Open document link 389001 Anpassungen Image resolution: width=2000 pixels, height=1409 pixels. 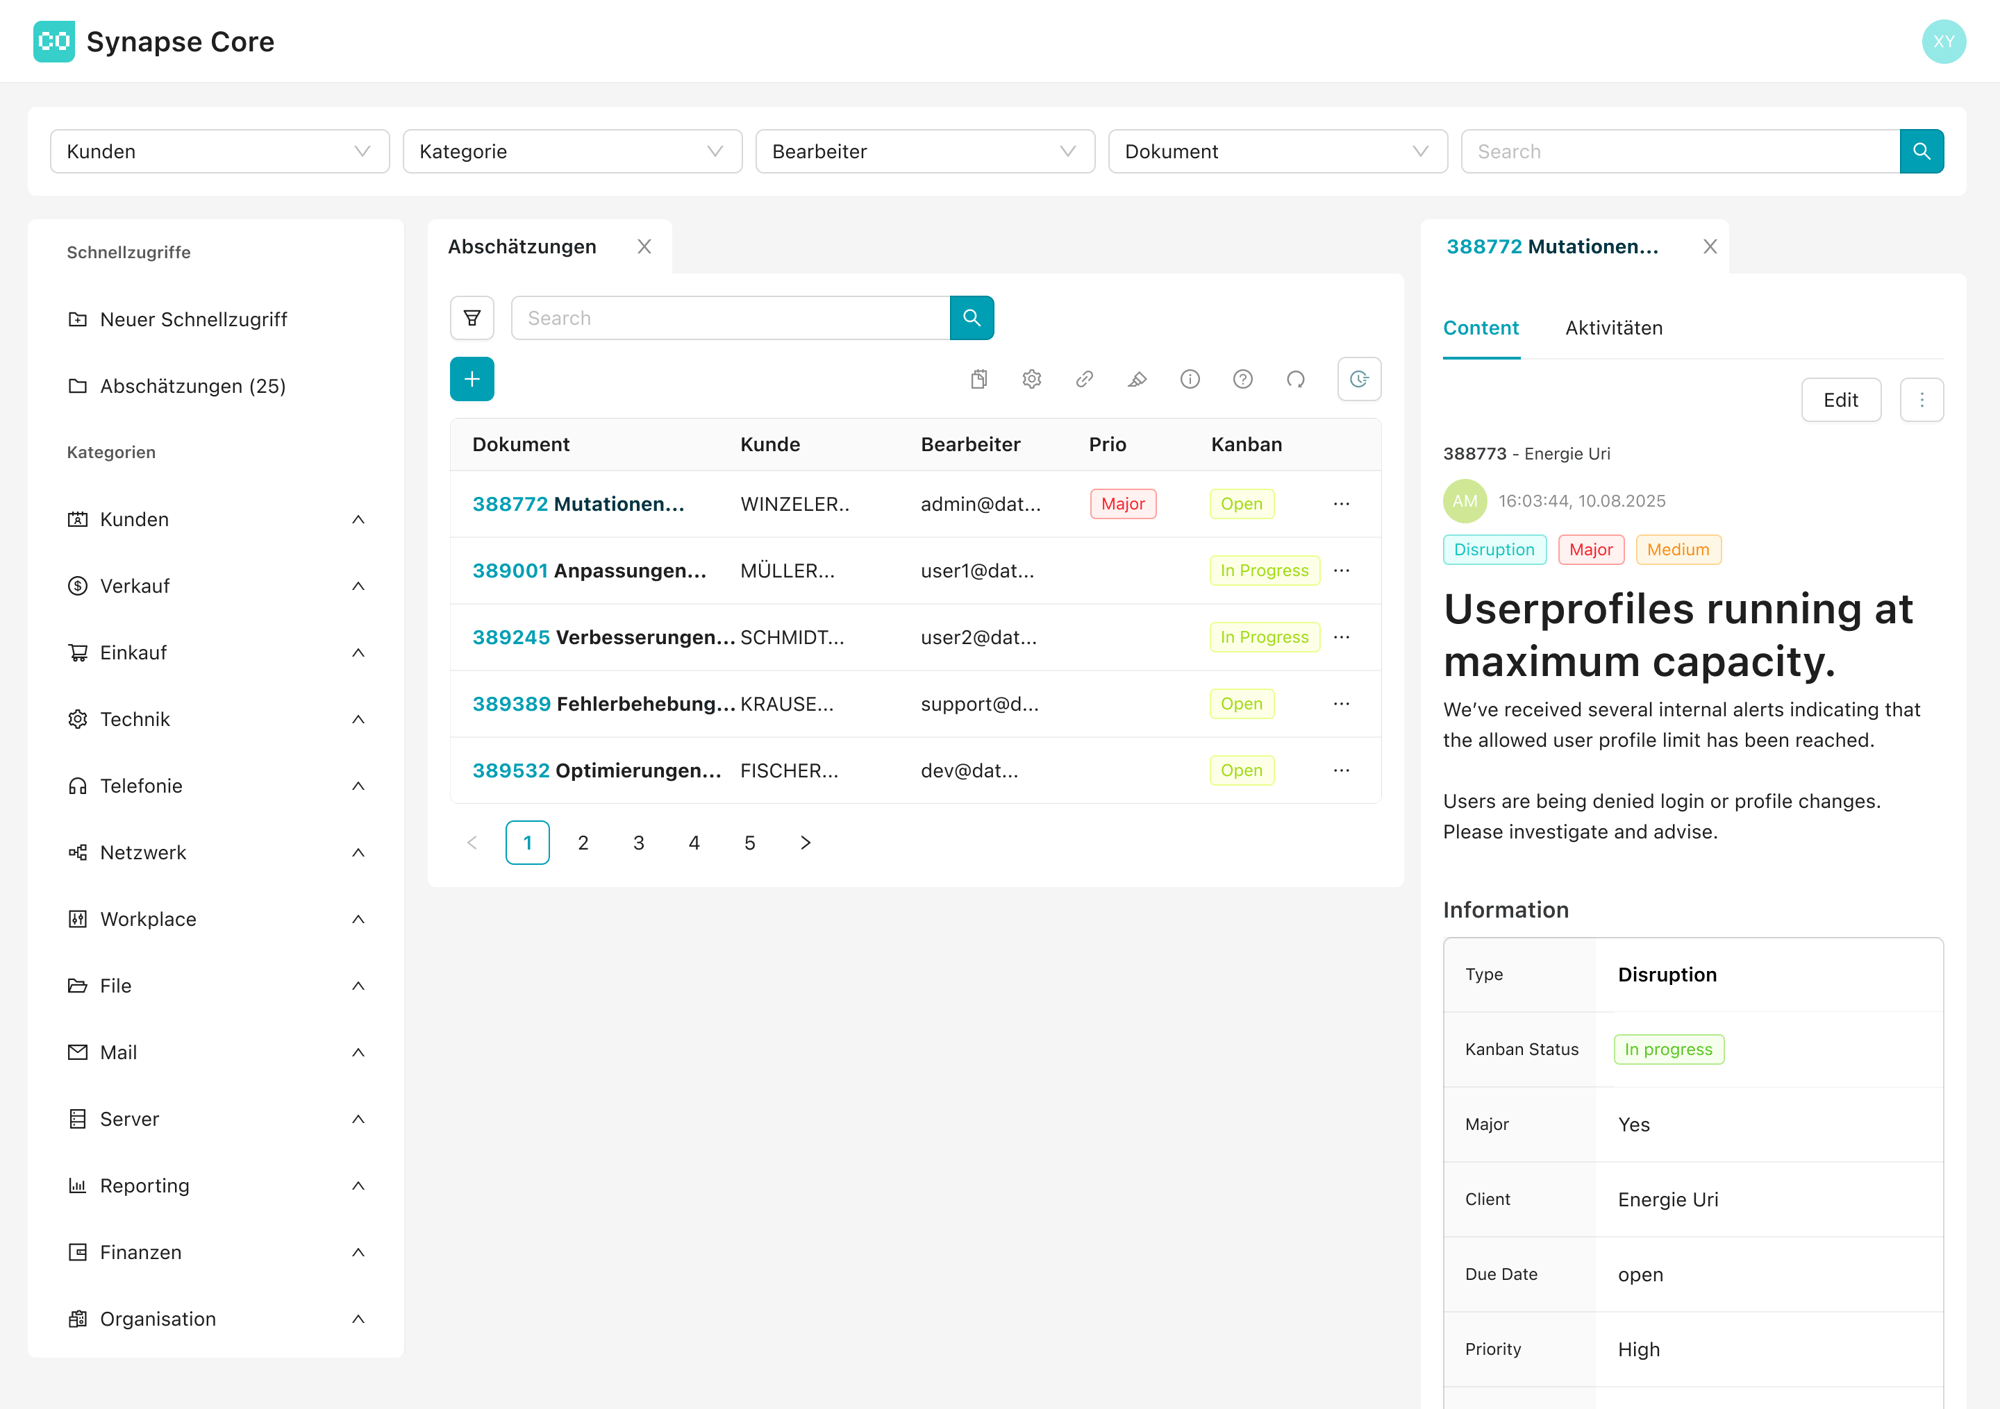(x=589, y=570)
